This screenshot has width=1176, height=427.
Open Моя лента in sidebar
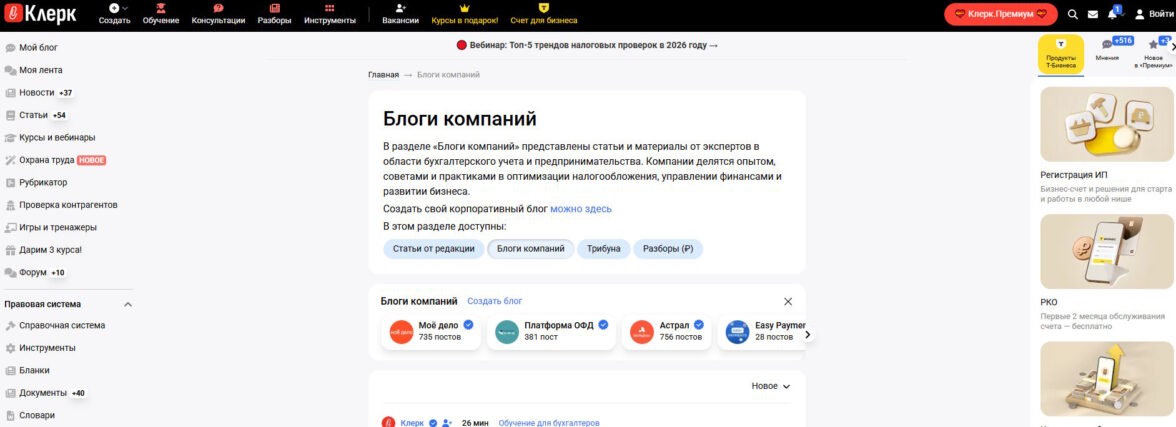point(34,70)
